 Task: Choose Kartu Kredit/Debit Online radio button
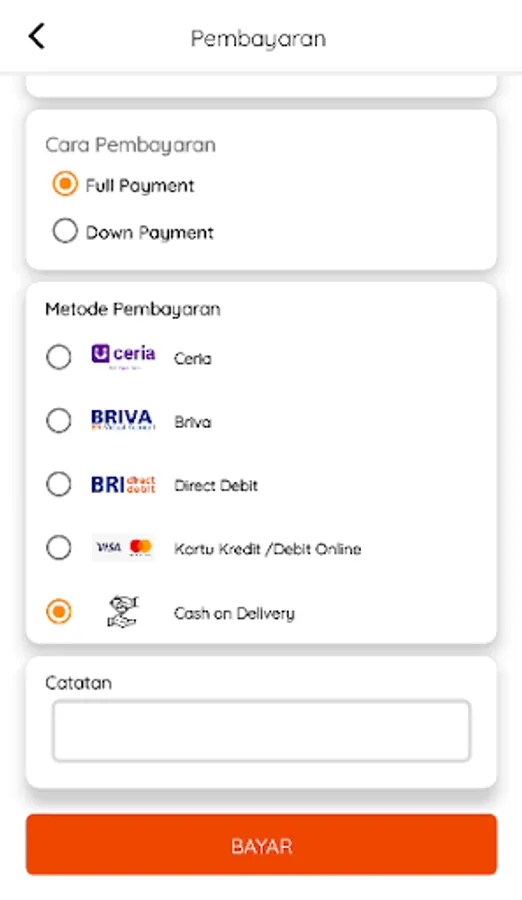(59, 548)
